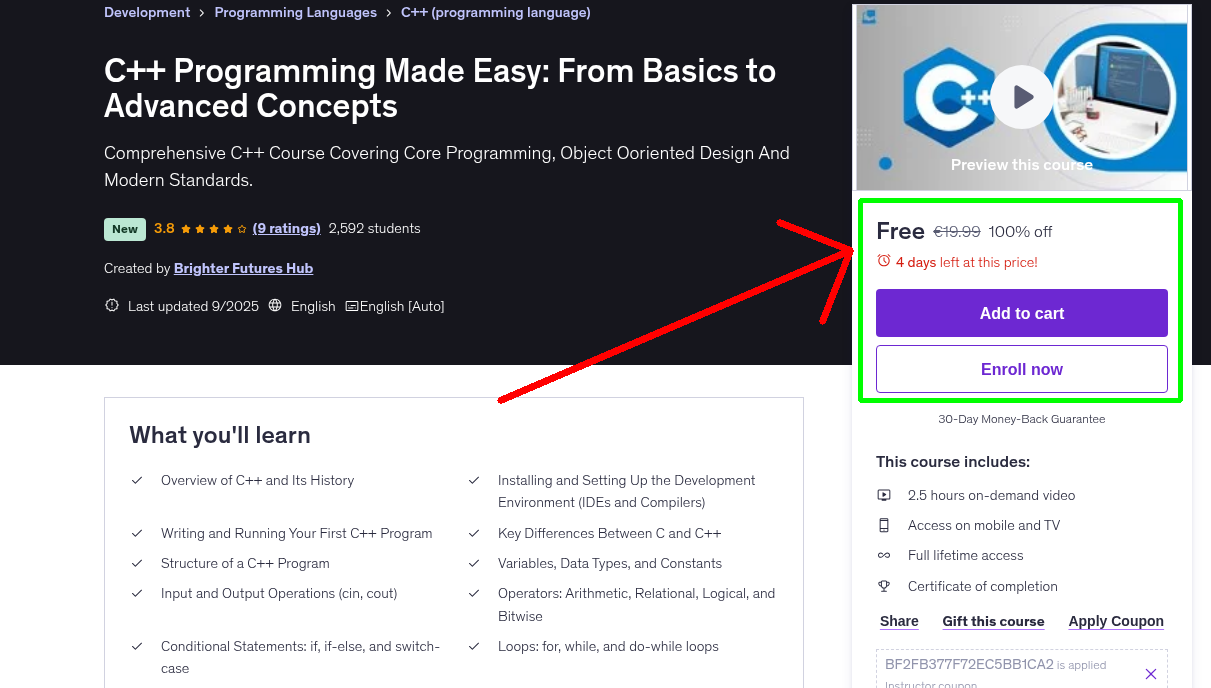1211x688 pixels.
Task: Add the course to cart
Action: pos(1021,312)
